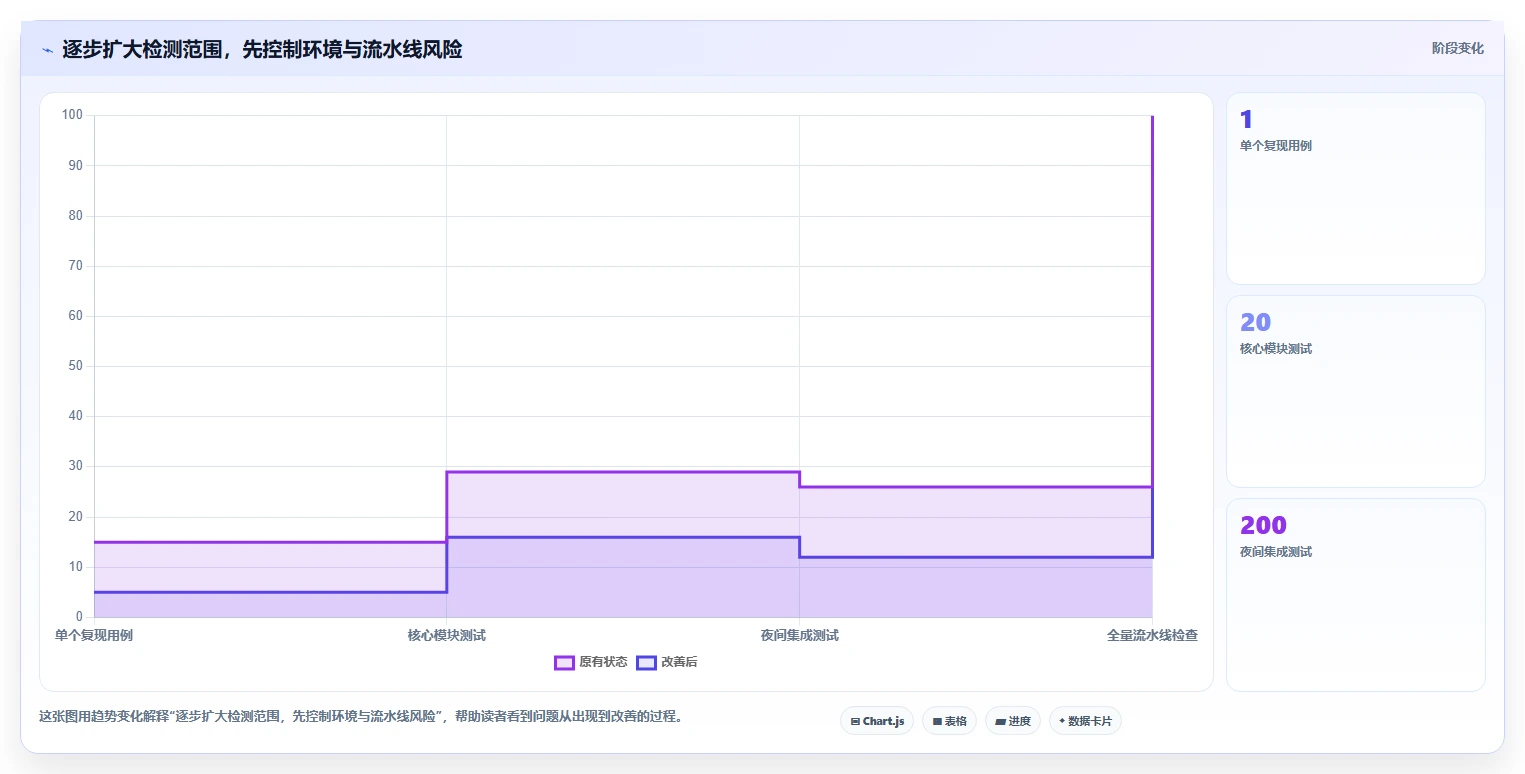Click the 原有状态 legend label
The image size is (1525, 774).
click(x=603, y=662)
